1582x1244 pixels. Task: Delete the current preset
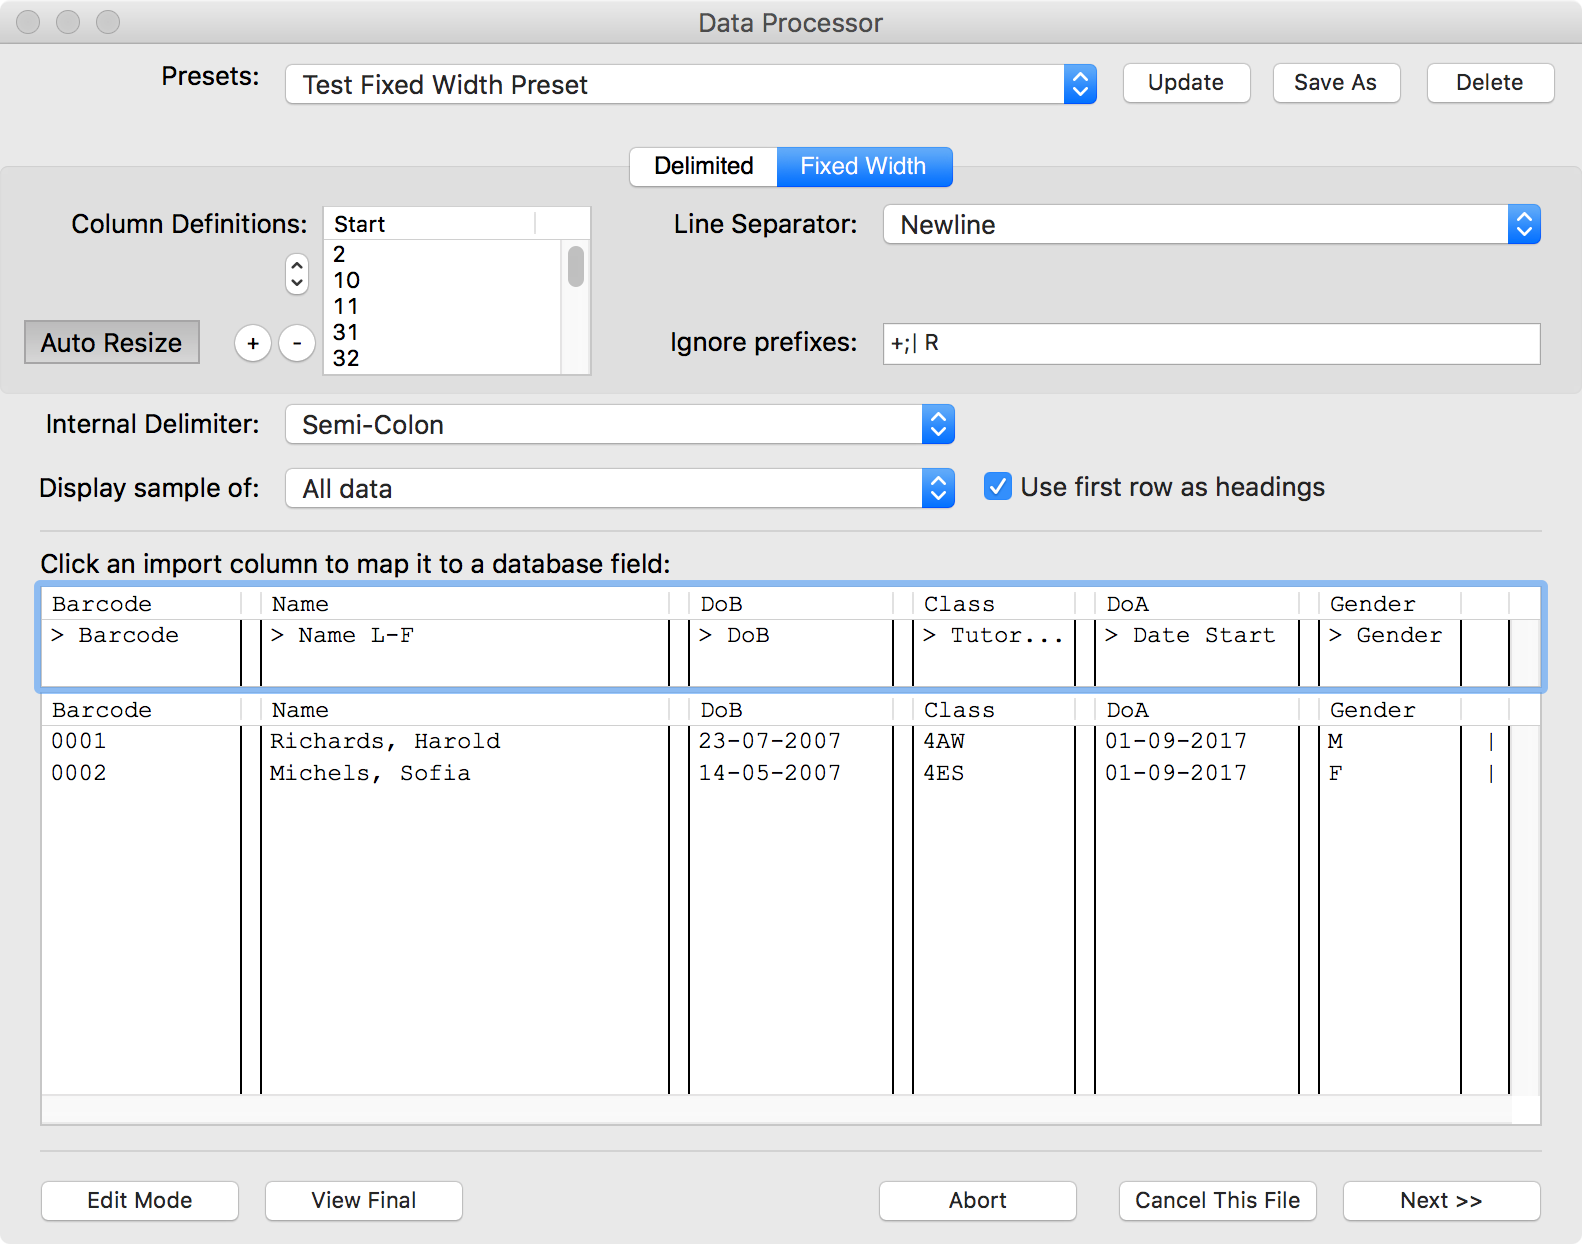pyautogui.click(x=1490, y=83)
